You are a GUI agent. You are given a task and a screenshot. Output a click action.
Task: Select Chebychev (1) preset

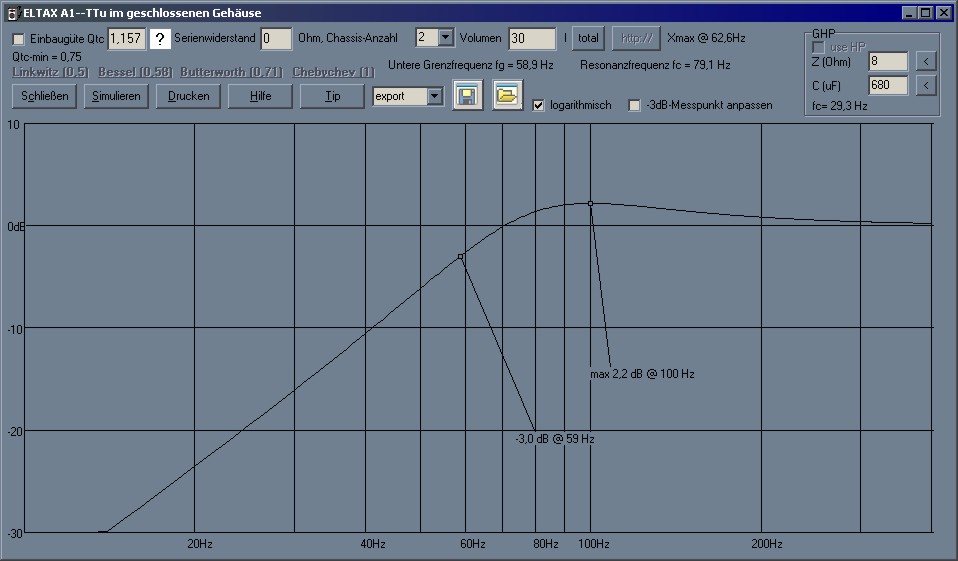tap(333, 72)
